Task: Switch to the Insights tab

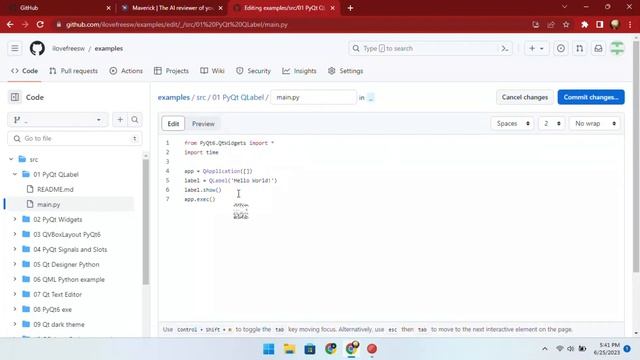Action: (299, 71)
